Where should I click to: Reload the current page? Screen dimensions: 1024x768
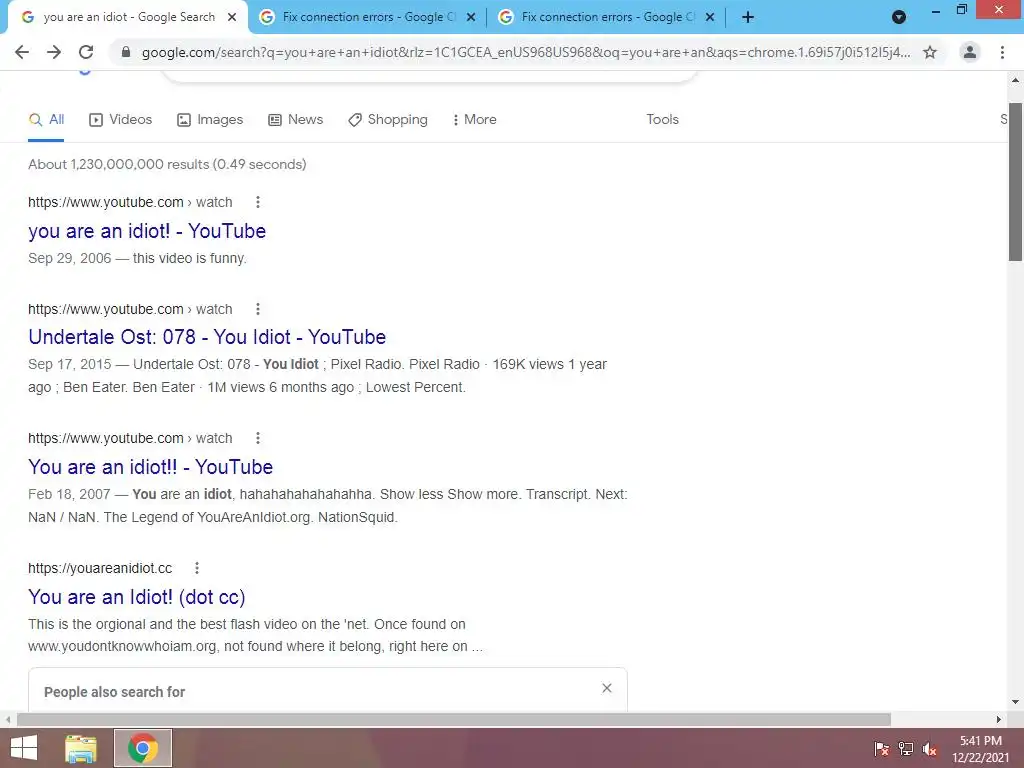(x=86, y=52)
